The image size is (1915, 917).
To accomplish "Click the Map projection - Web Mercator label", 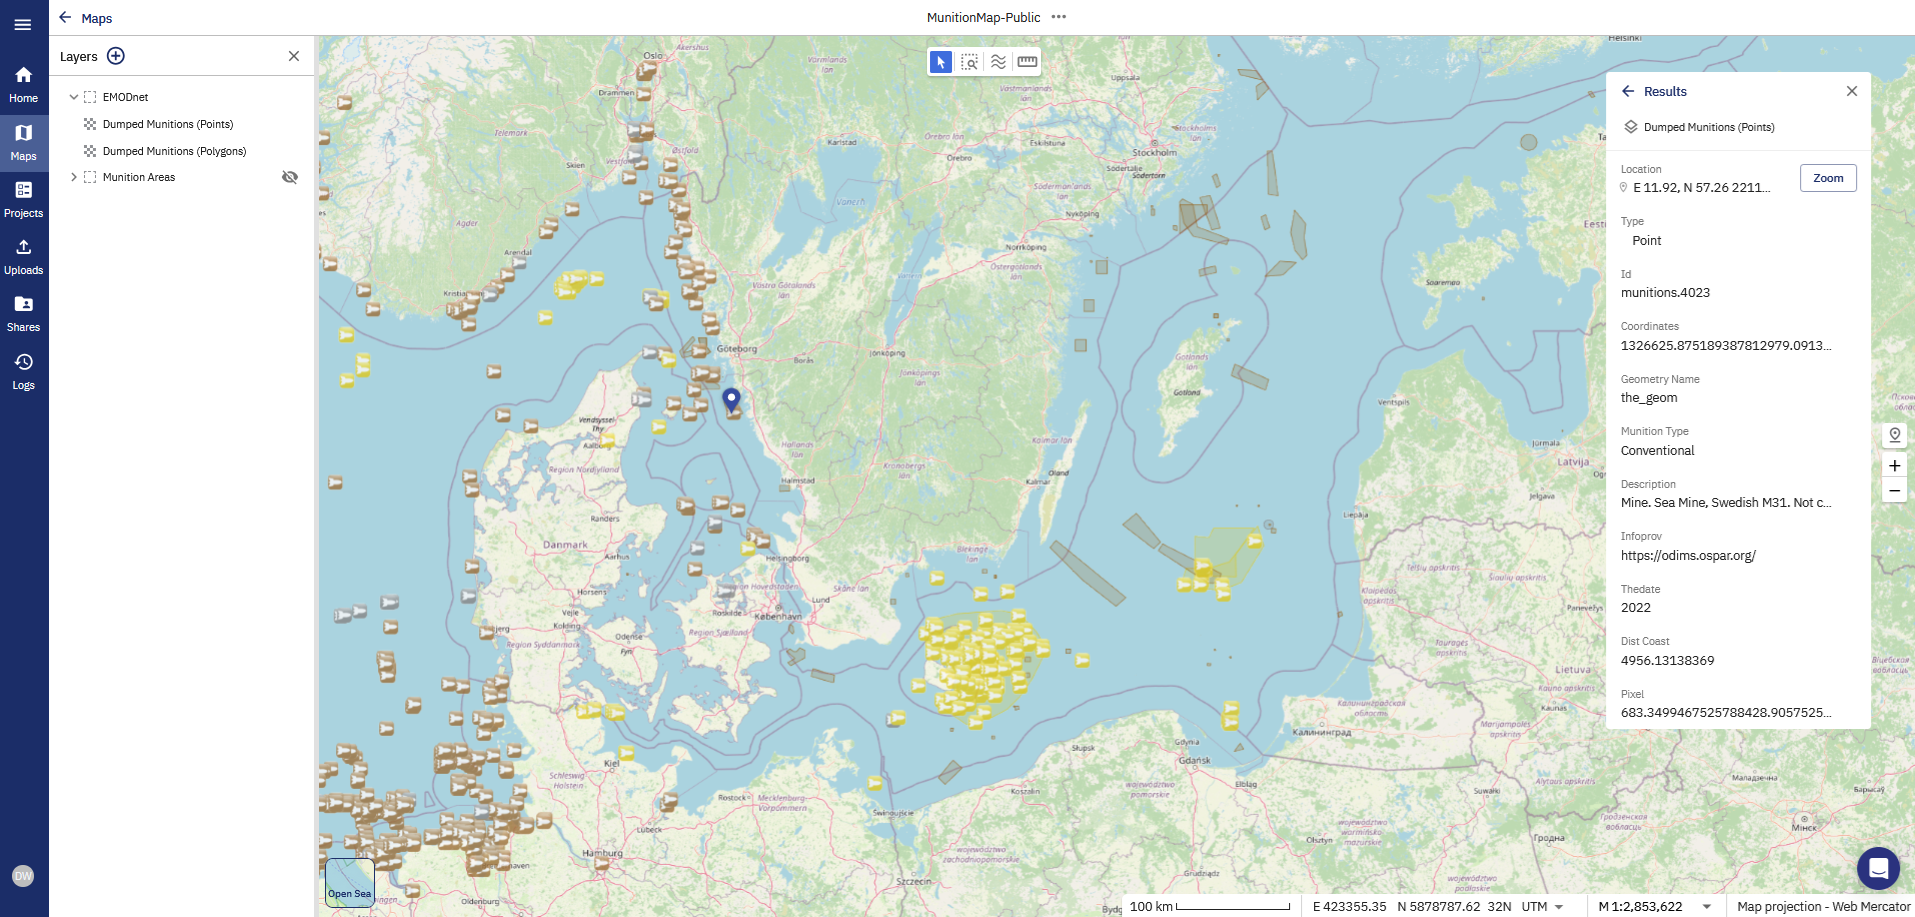I will click(x=1823, y=907).
